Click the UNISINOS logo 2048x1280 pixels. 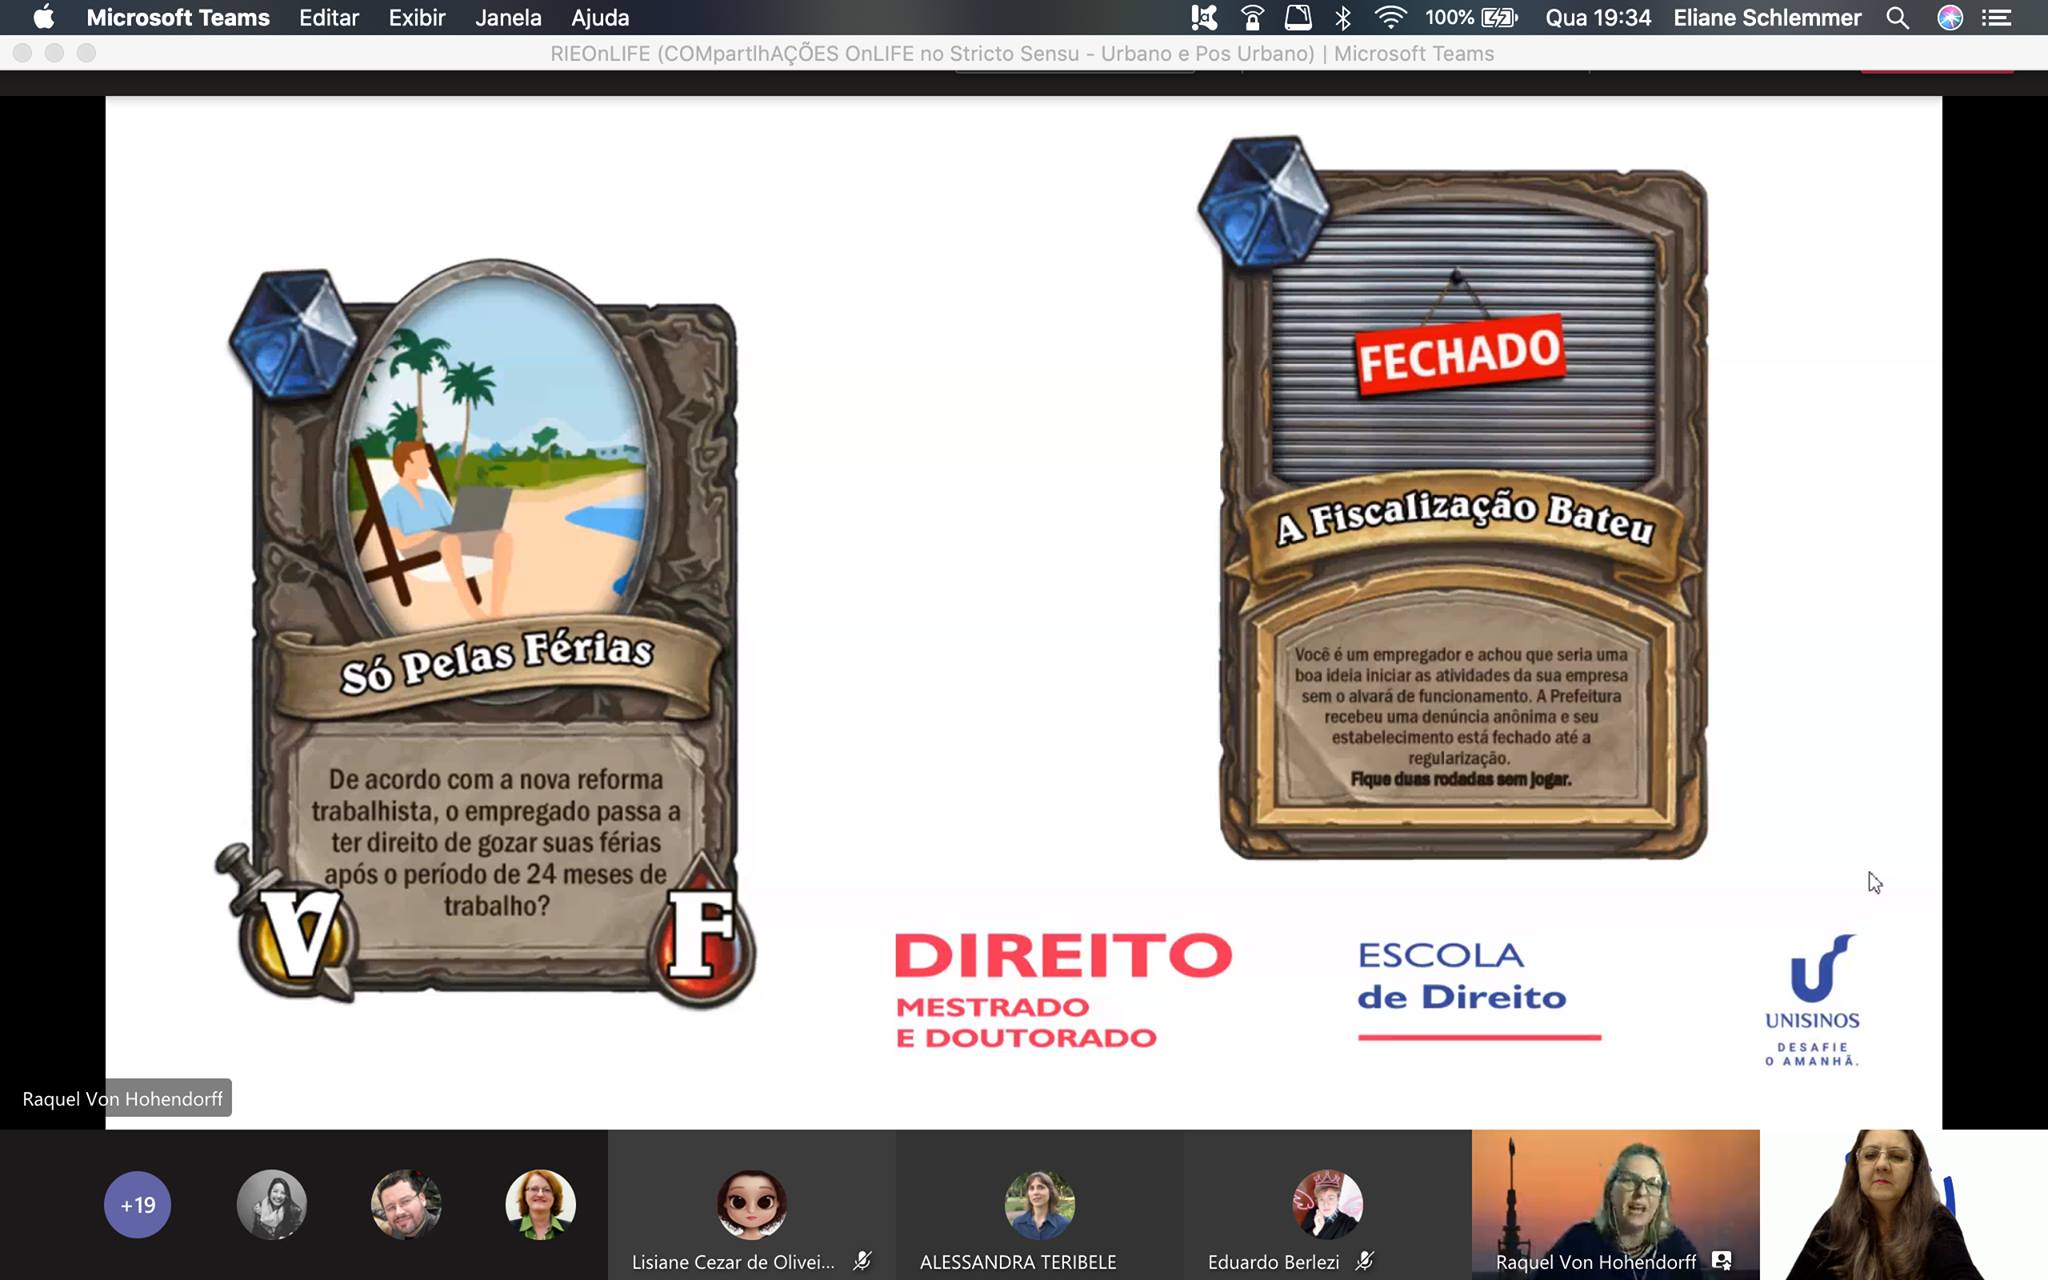1813,1000
